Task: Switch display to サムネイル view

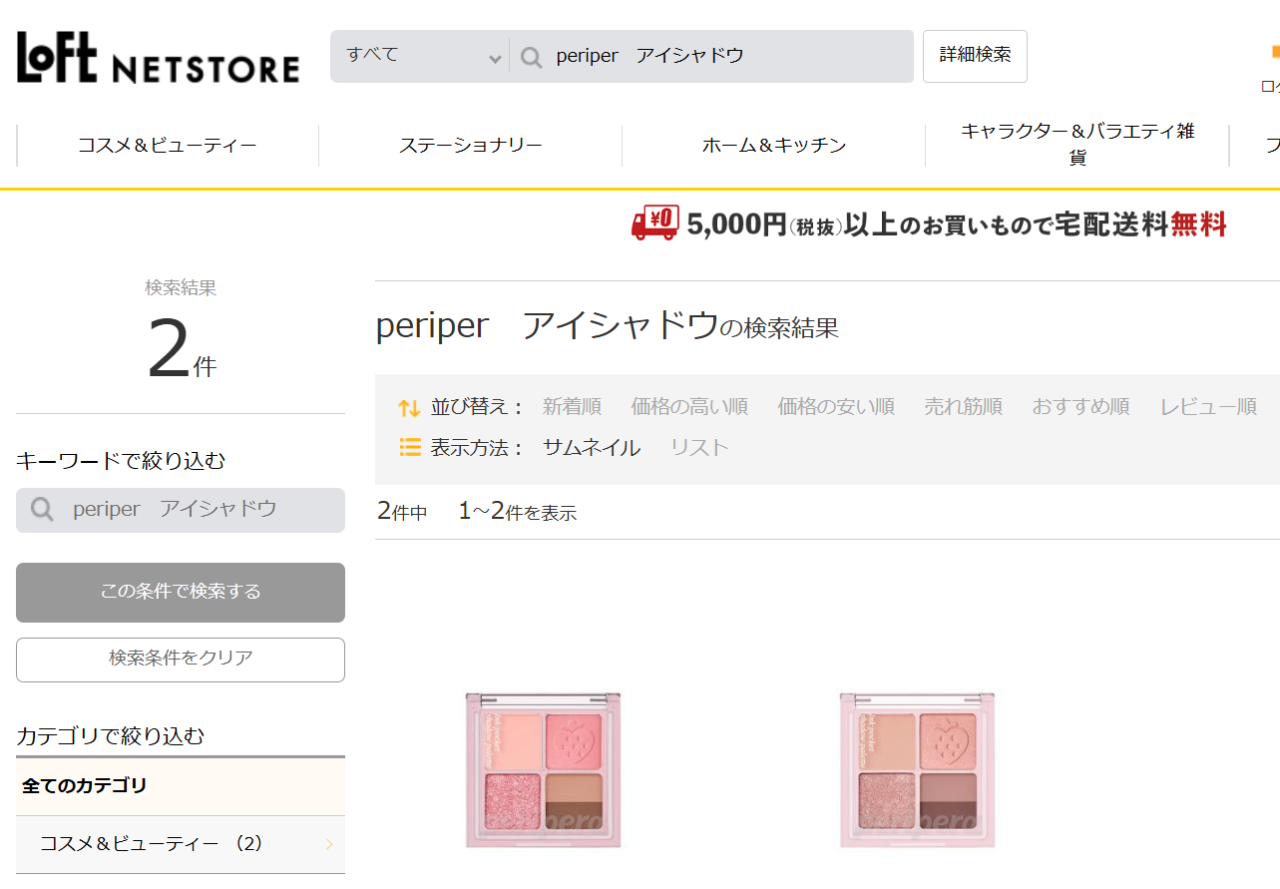Action: [591, 448]
